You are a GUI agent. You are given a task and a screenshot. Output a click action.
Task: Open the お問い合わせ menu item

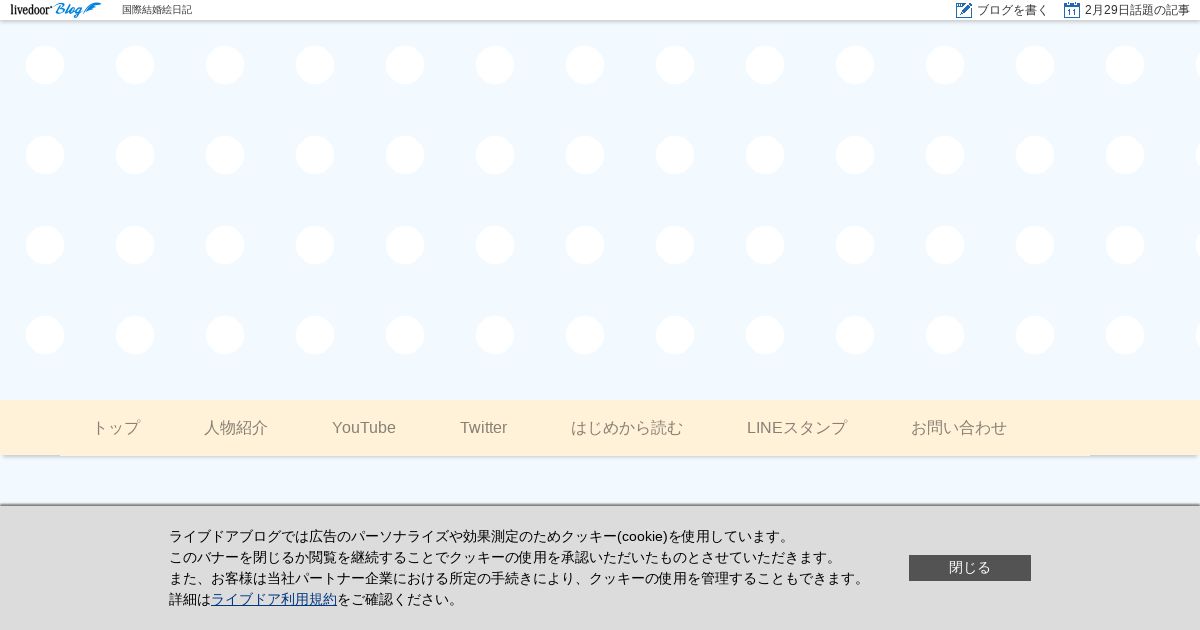pos(959,428)
